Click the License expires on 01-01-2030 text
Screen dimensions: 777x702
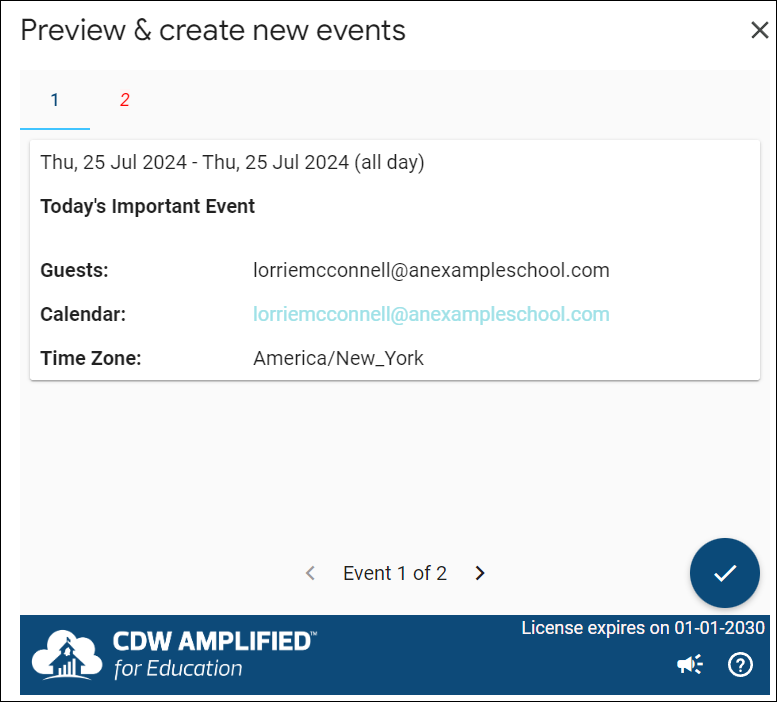tap(643, 628)
